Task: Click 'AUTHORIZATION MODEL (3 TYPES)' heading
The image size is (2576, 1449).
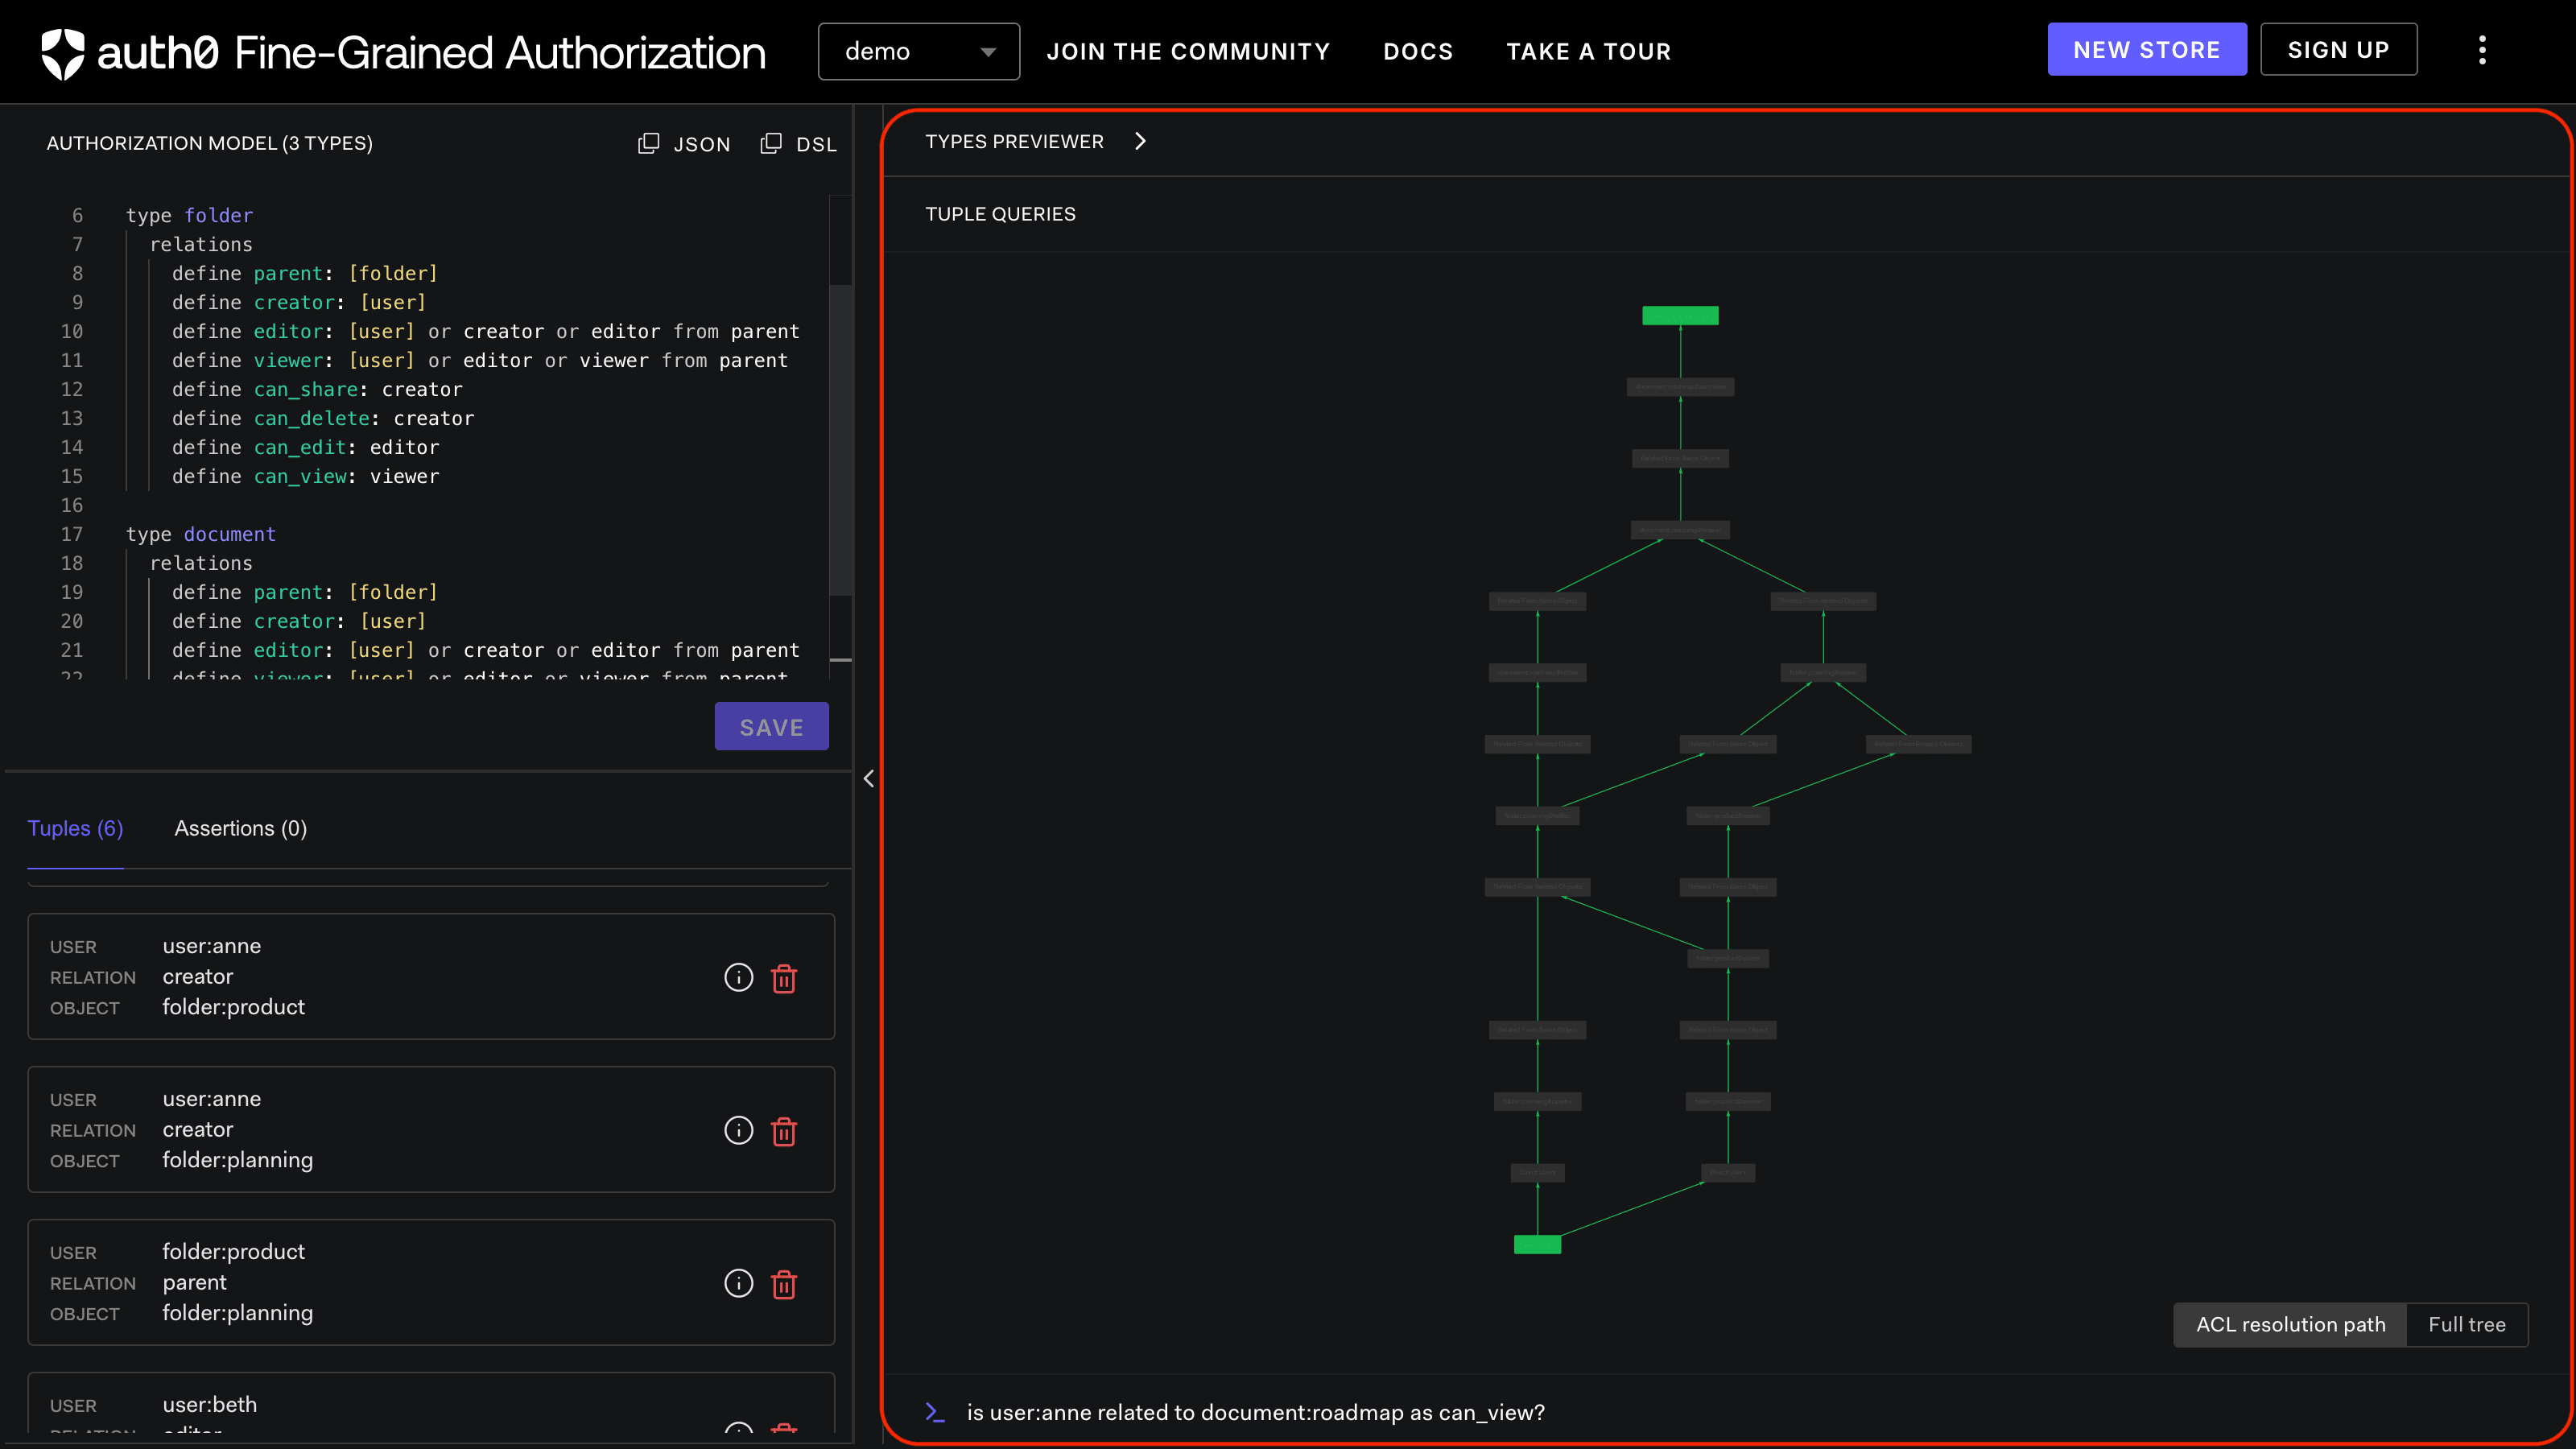Action: click(x=209, y=143)
